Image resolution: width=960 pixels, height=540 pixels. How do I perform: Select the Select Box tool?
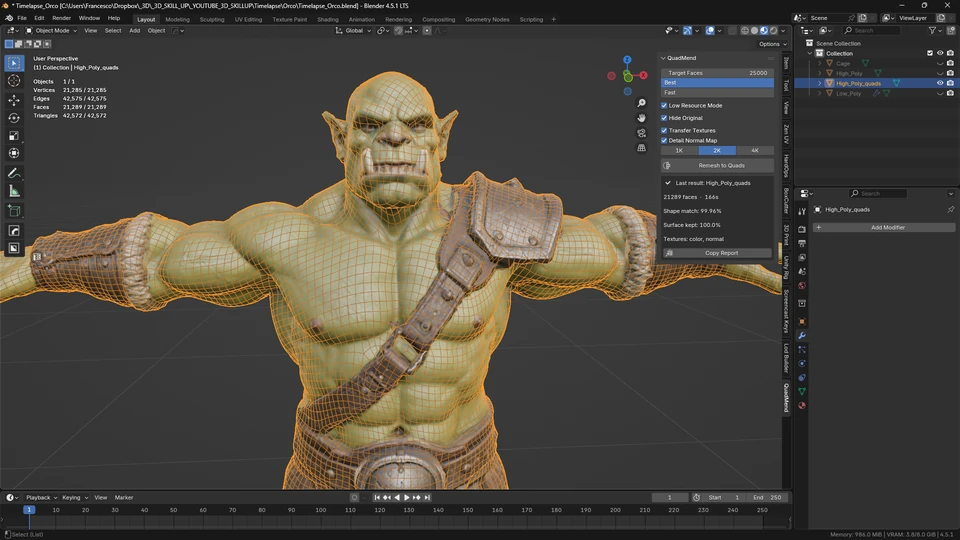[14, 63]
